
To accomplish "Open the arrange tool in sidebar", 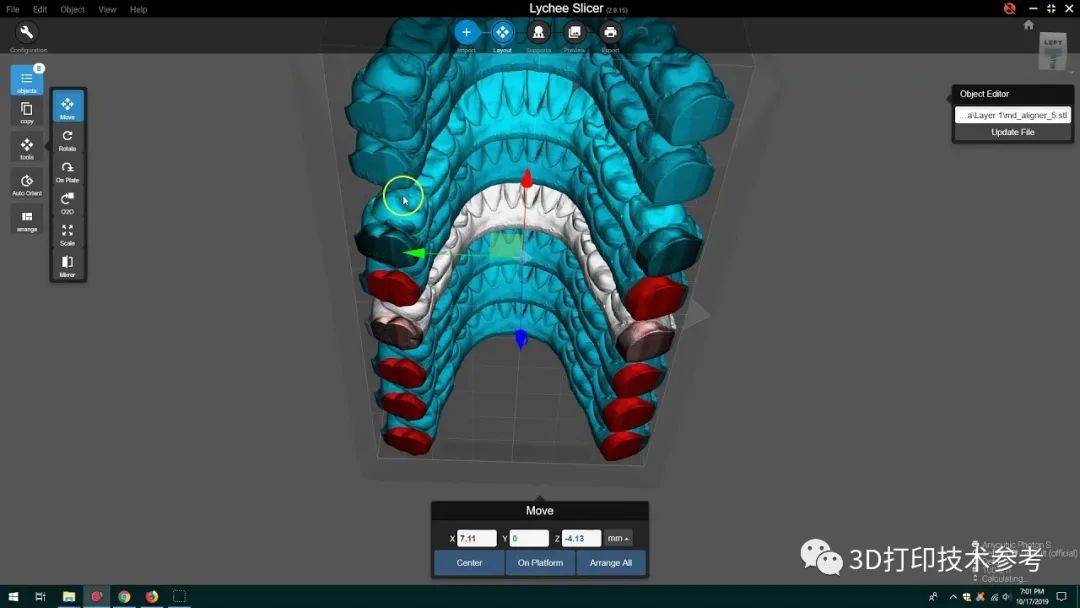I will [x=27, y=218].
